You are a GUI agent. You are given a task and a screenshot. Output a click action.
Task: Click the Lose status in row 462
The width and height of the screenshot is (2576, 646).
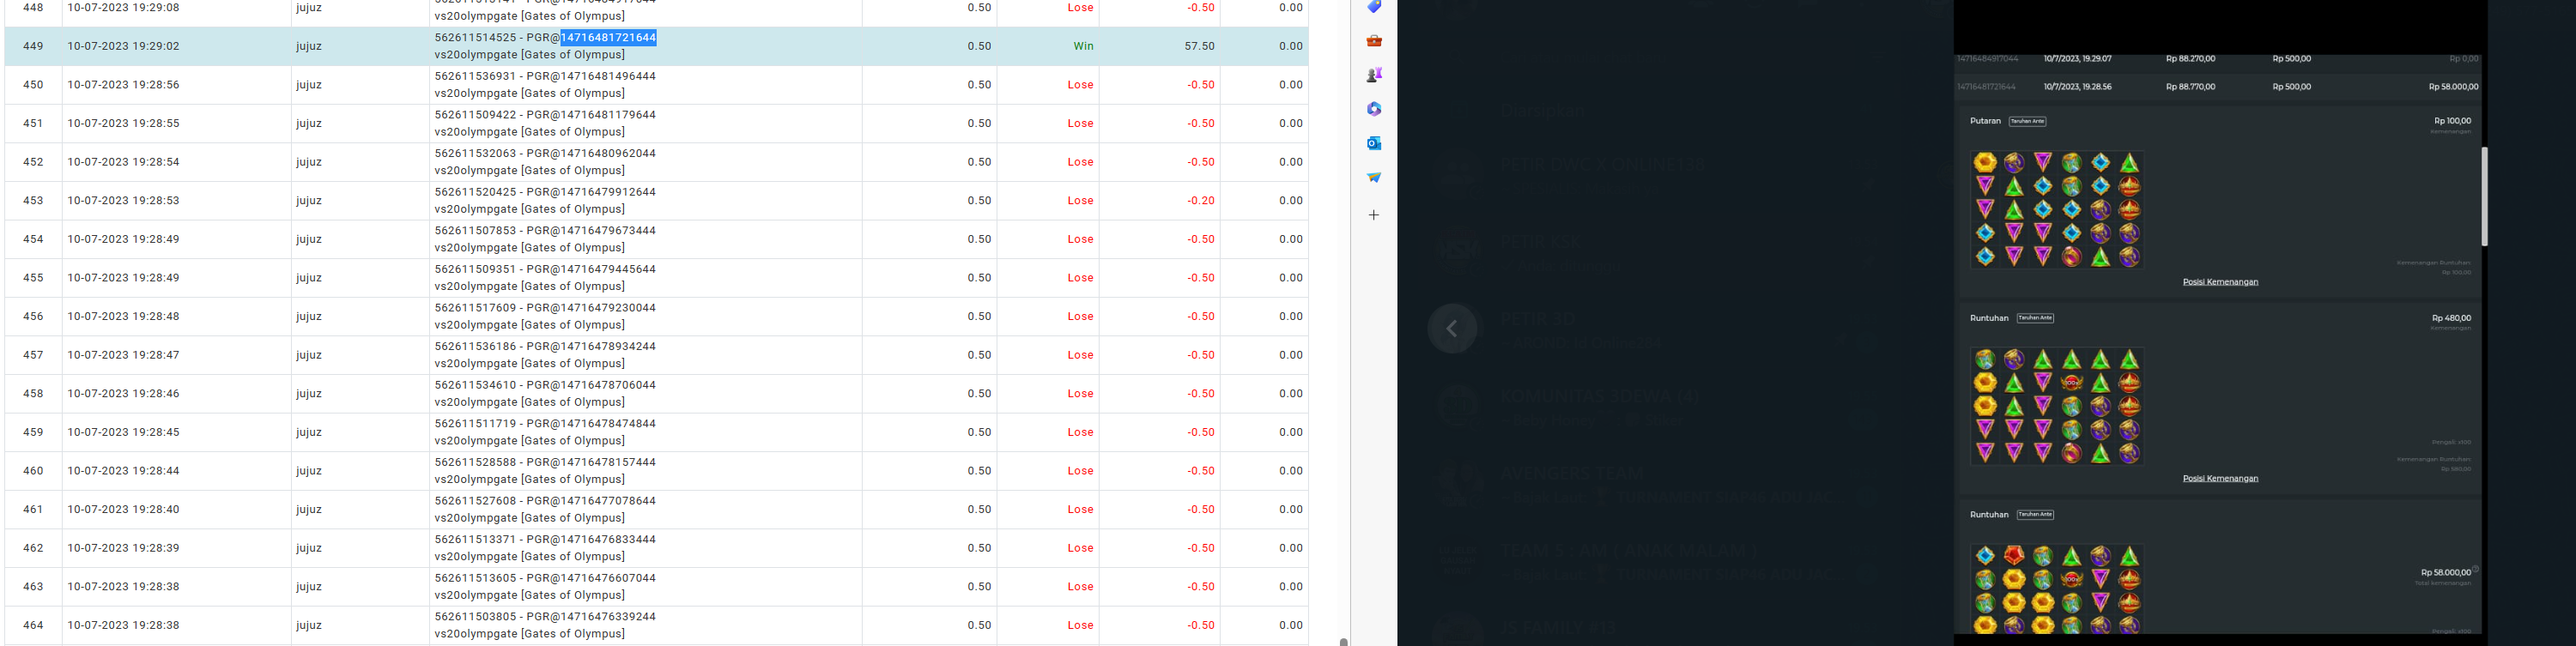pyautogui.click(x=1080, y=549)
